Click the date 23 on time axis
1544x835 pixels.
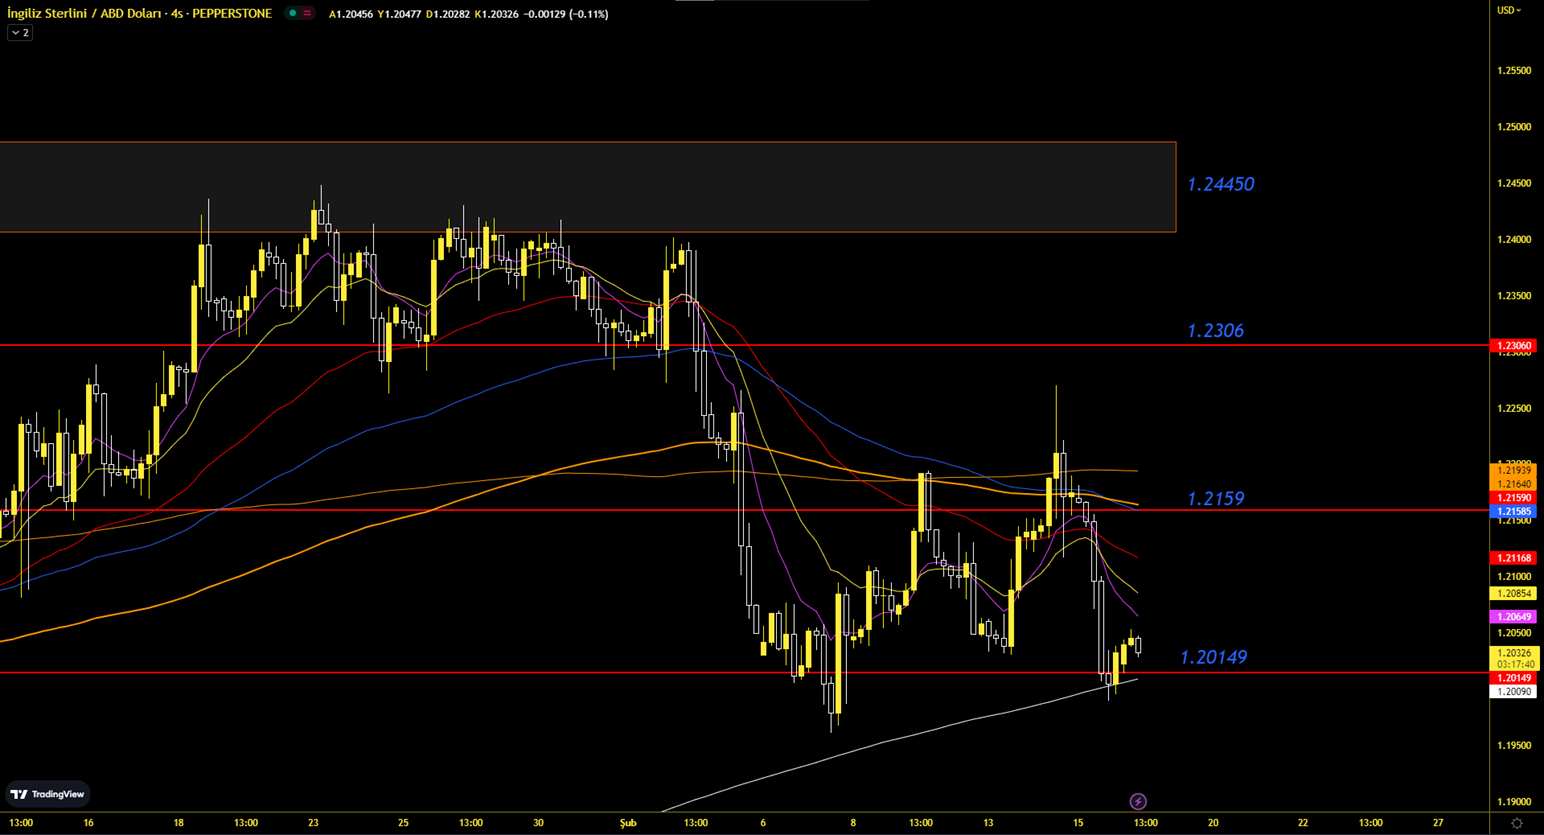pos(313,823)
